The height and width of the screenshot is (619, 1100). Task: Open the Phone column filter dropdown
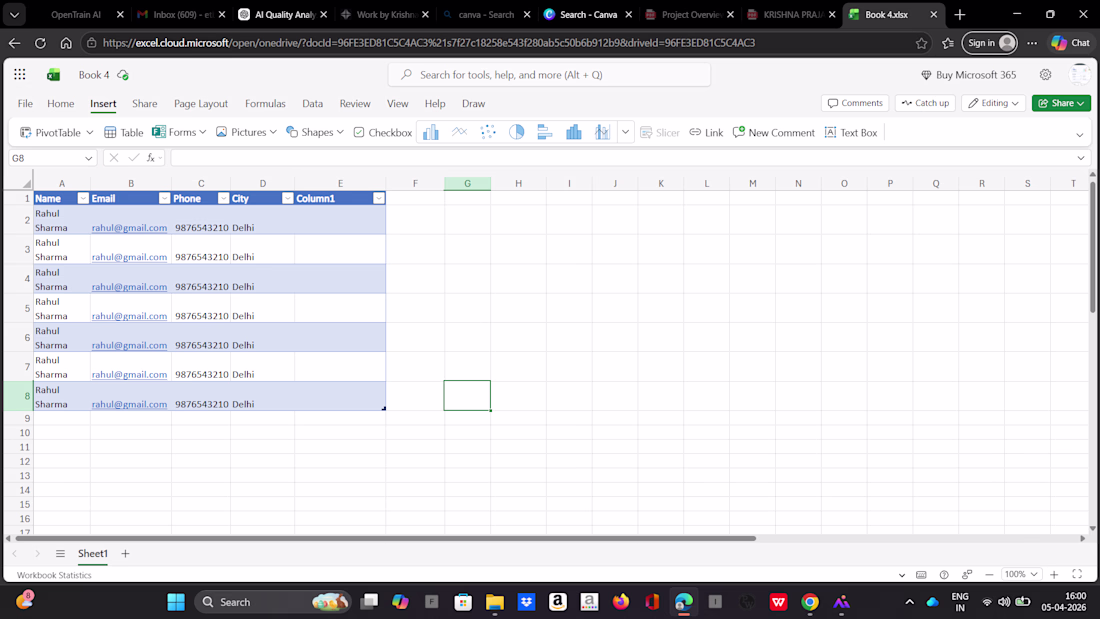[223, 199]
